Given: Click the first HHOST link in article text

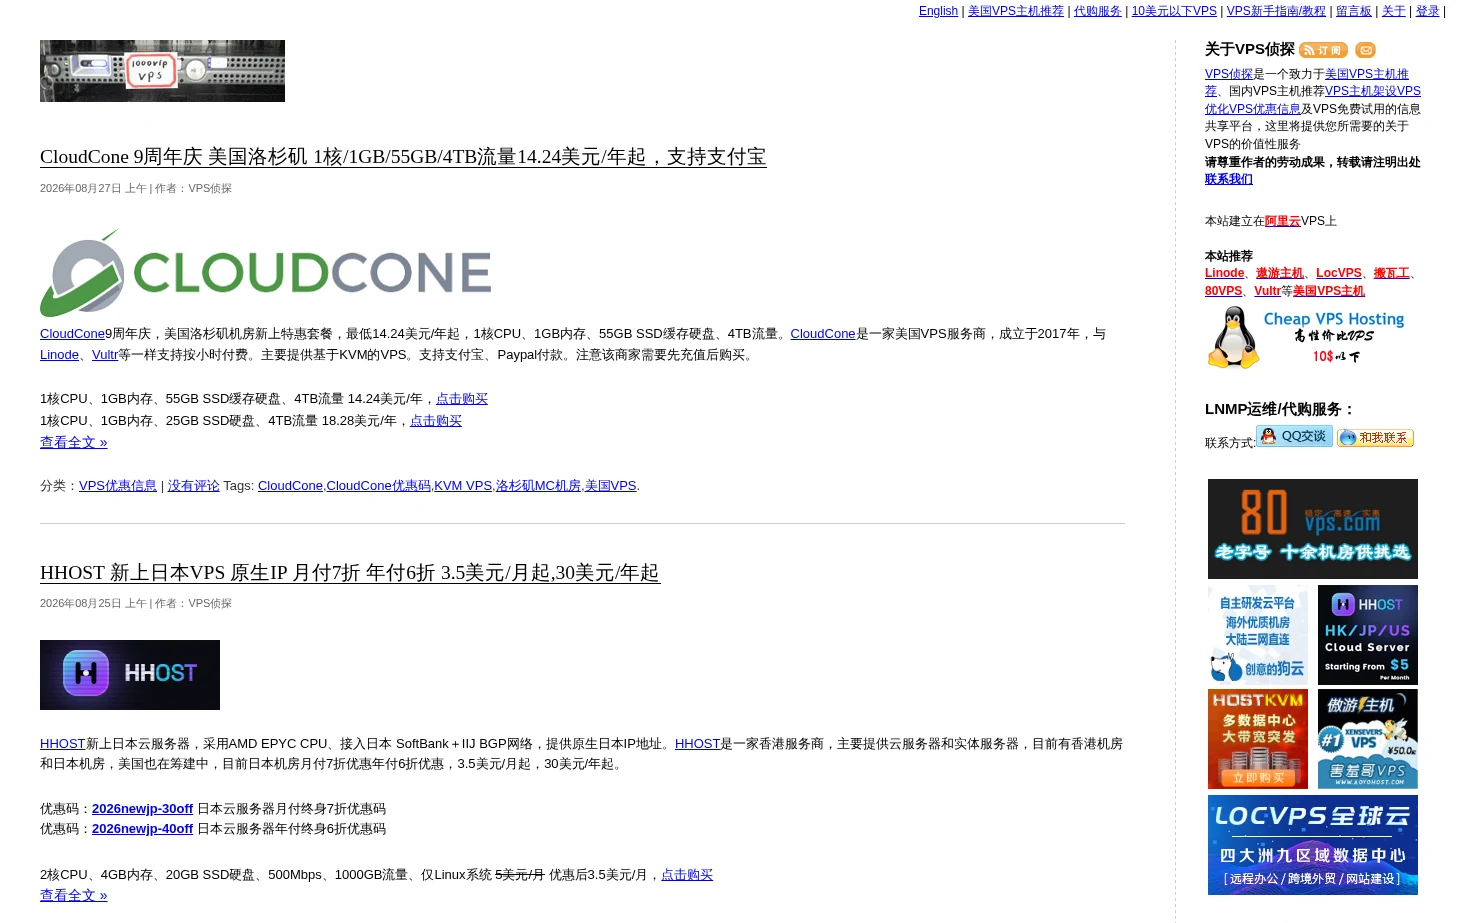Looking at the screenshot, I should click(63, 744).
